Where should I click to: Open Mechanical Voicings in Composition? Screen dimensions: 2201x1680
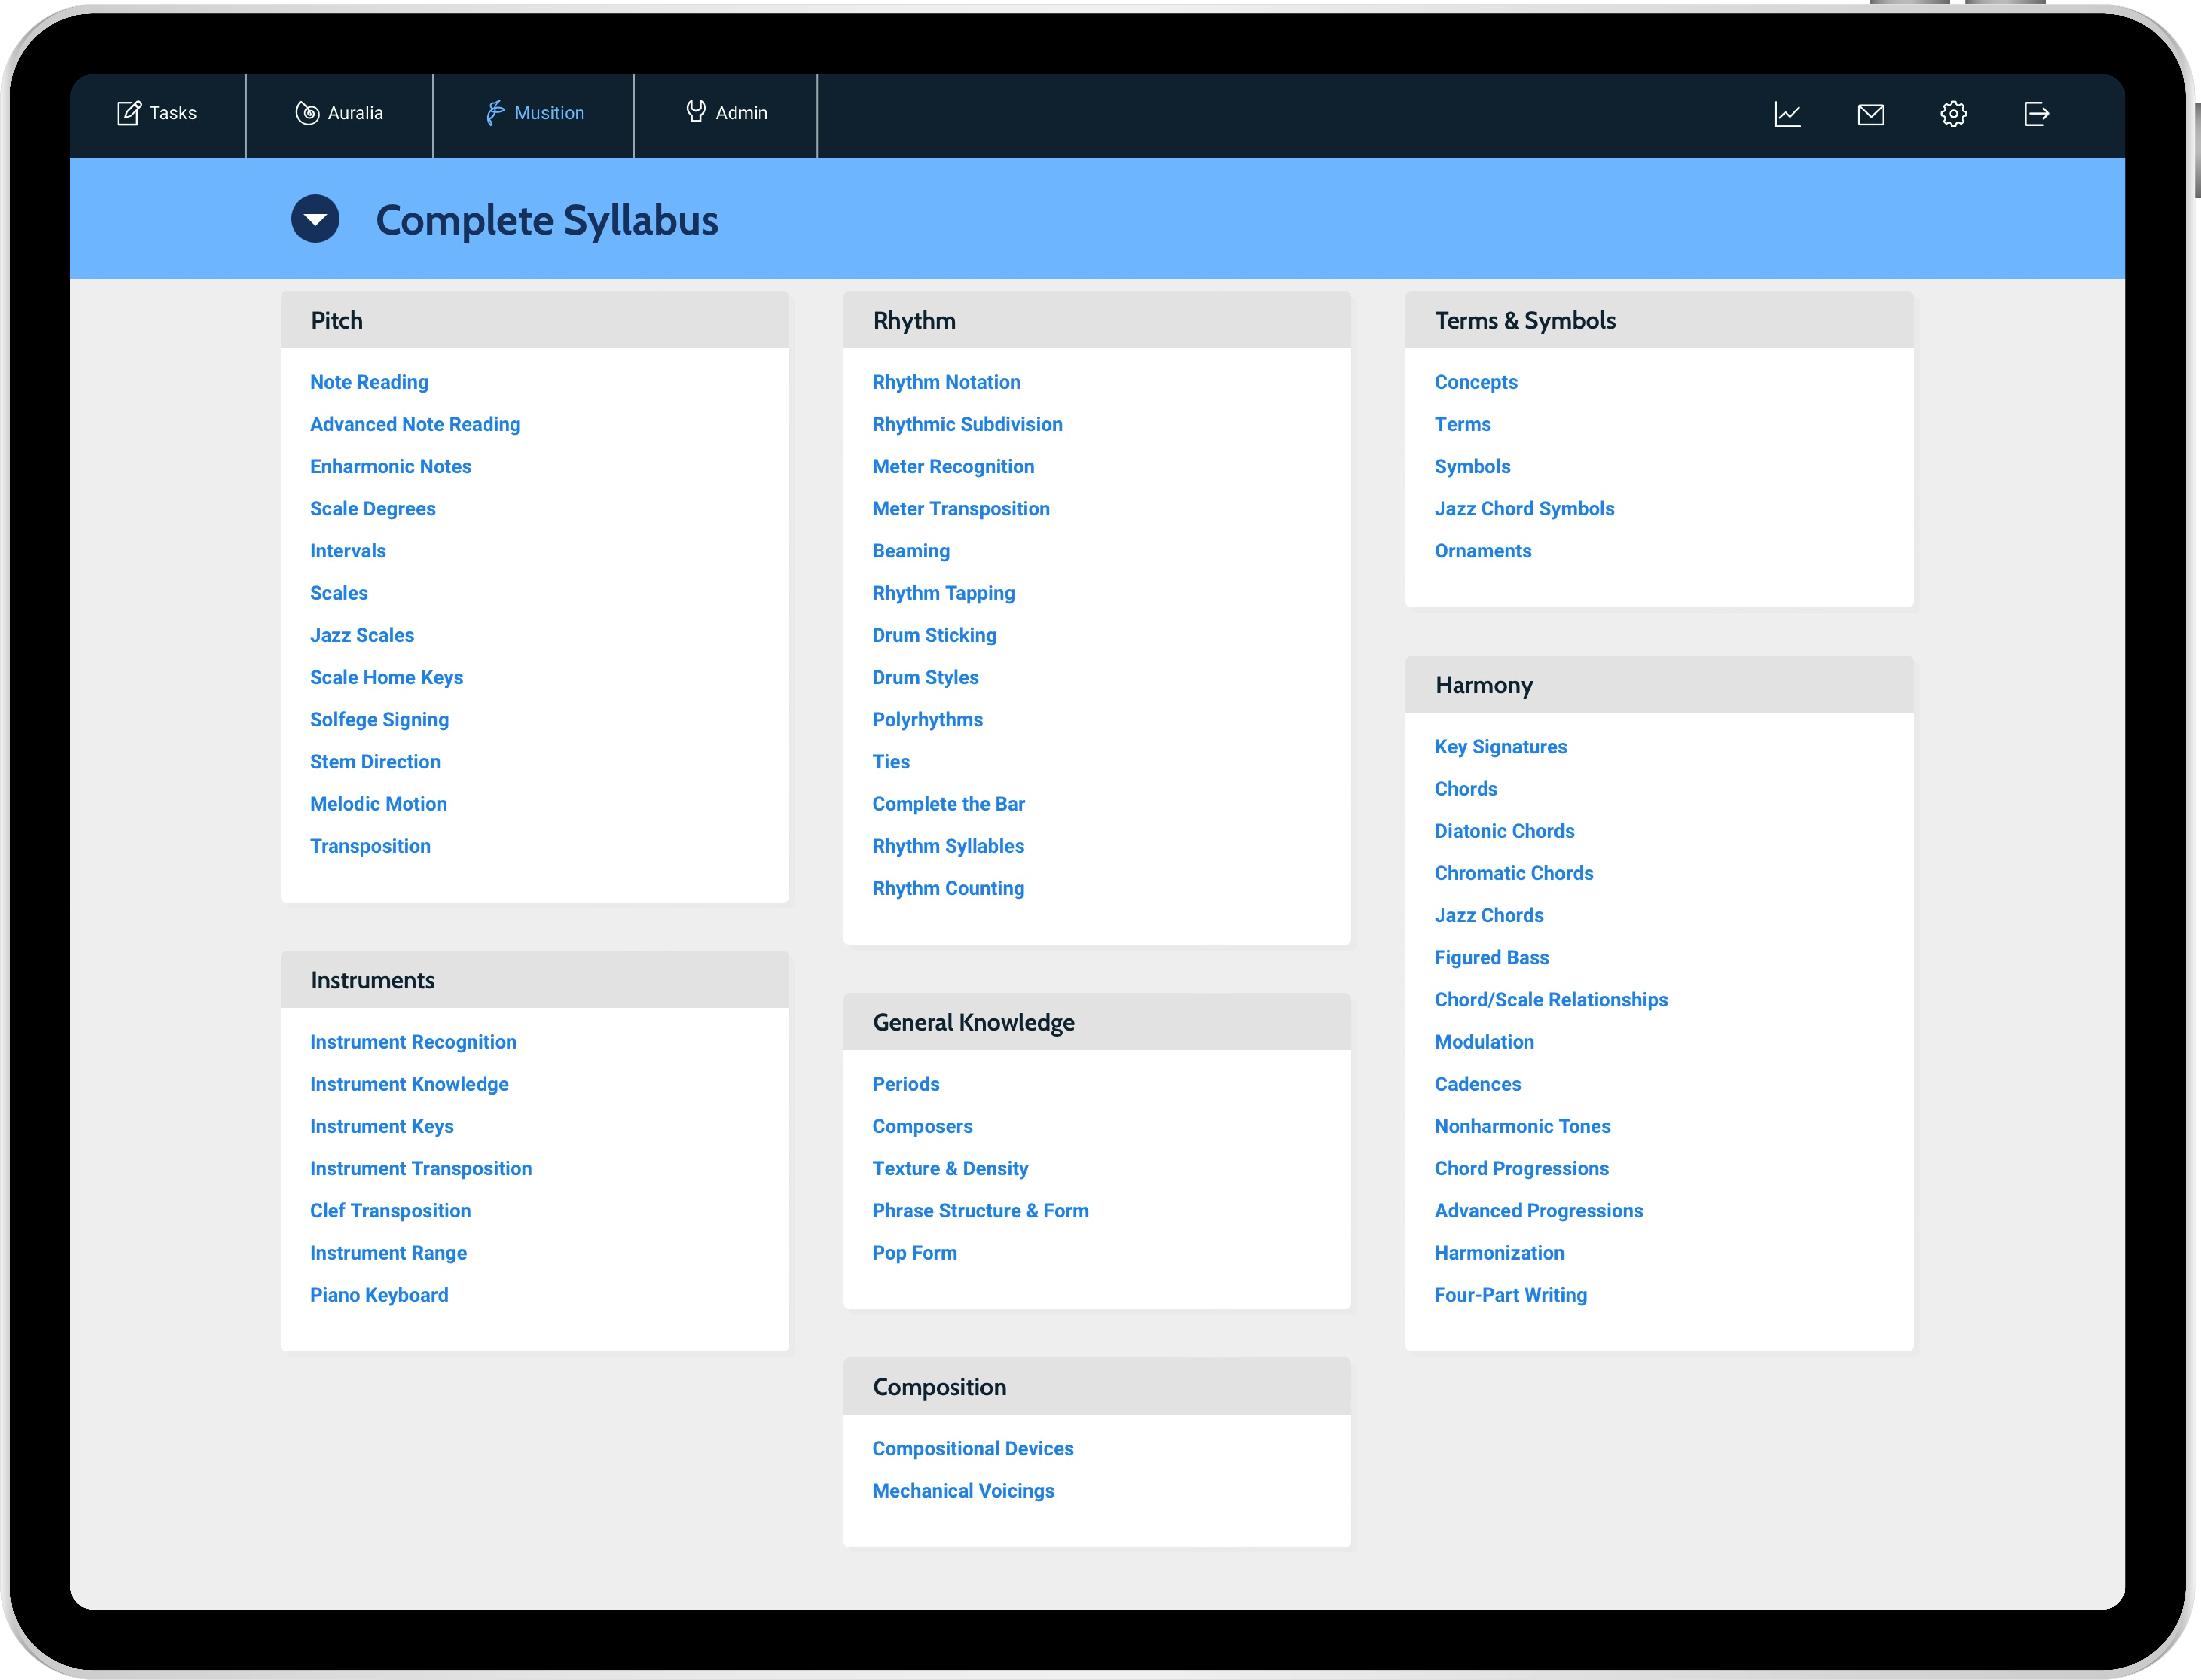tap(963, 1491)
